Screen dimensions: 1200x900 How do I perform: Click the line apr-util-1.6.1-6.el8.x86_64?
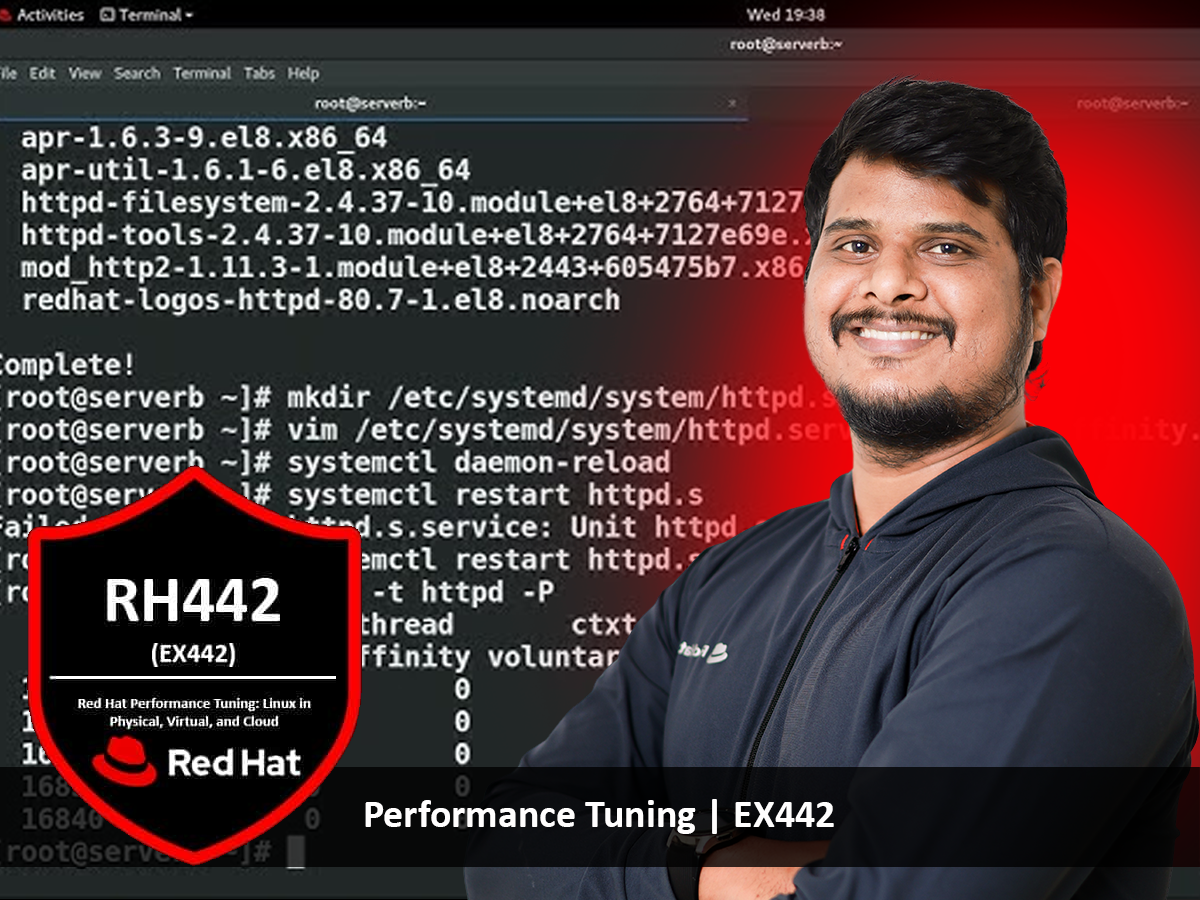click(246, 170)
